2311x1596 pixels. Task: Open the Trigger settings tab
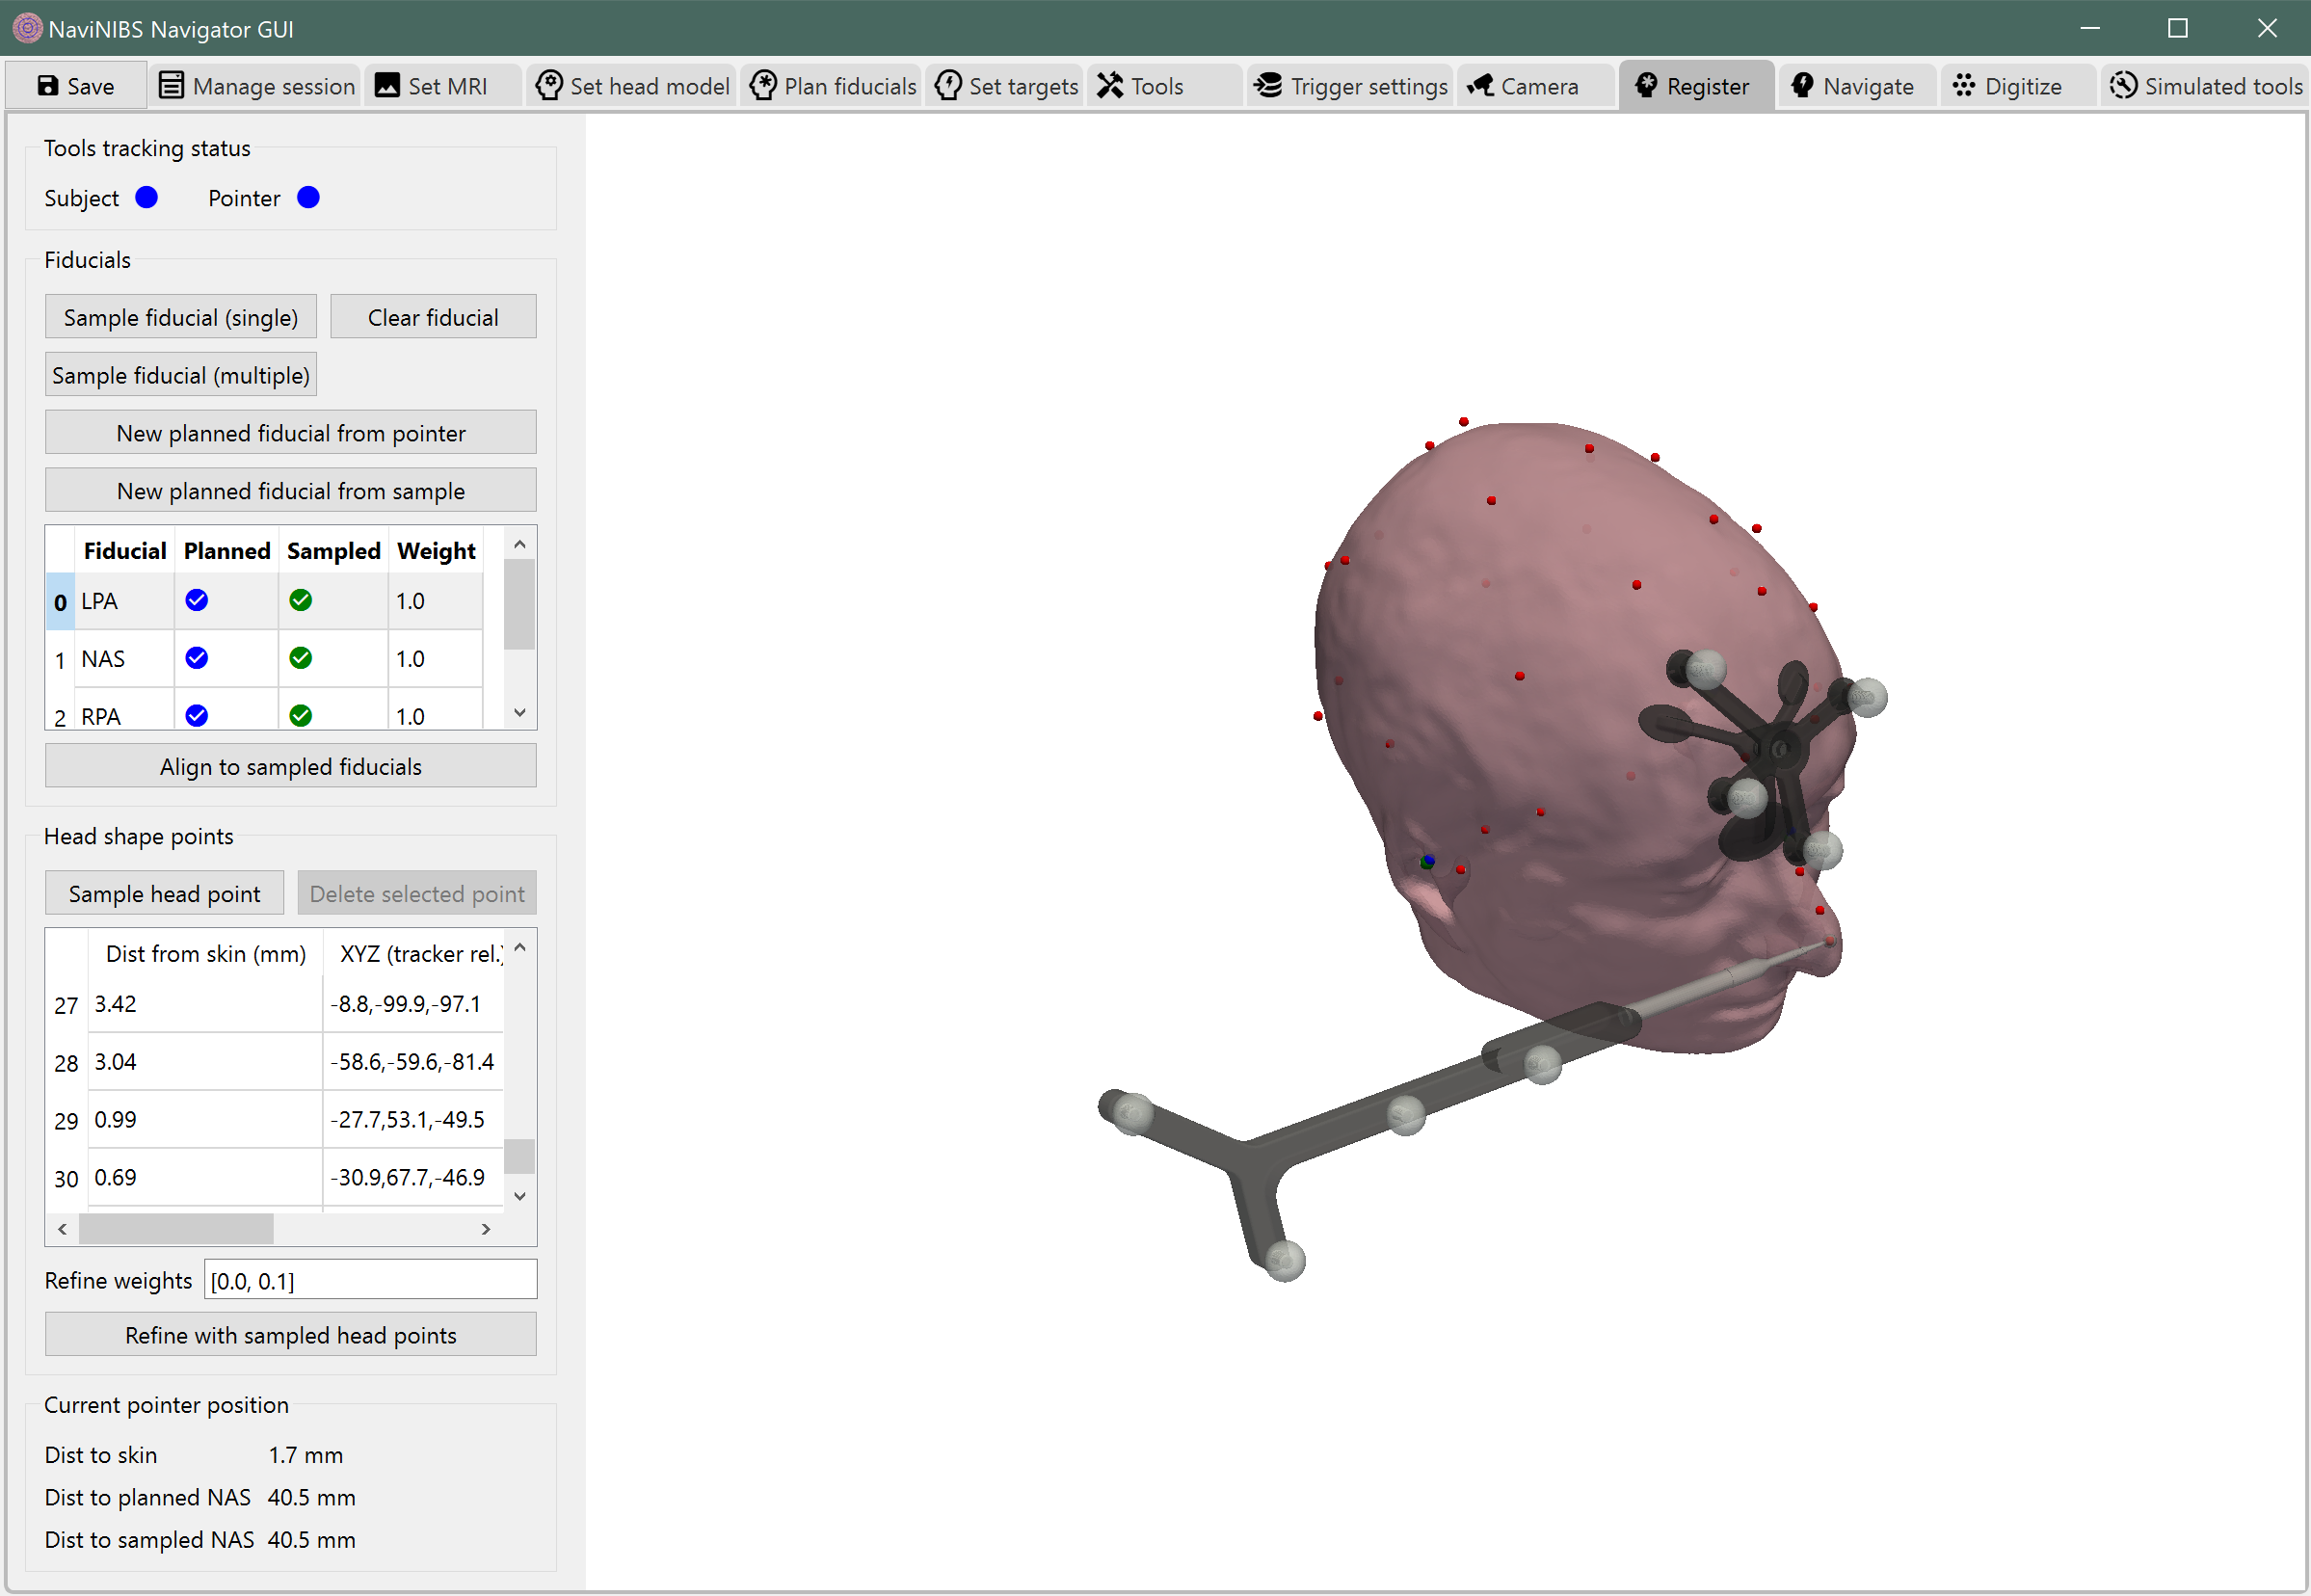1350,86
